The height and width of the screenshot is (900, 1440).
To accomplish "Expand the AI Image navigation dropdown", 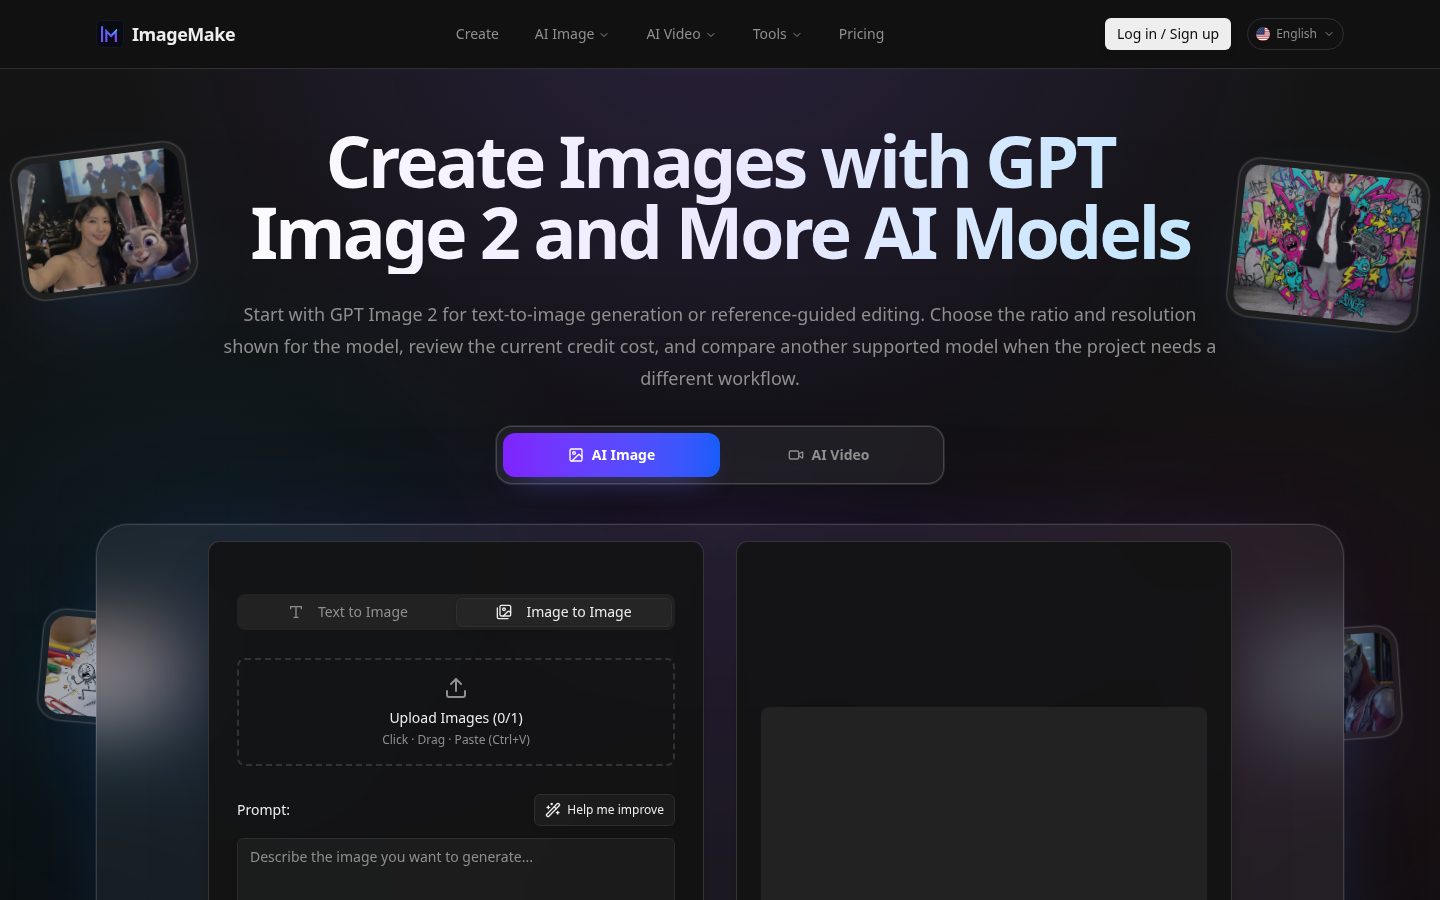I will (571, 34).
